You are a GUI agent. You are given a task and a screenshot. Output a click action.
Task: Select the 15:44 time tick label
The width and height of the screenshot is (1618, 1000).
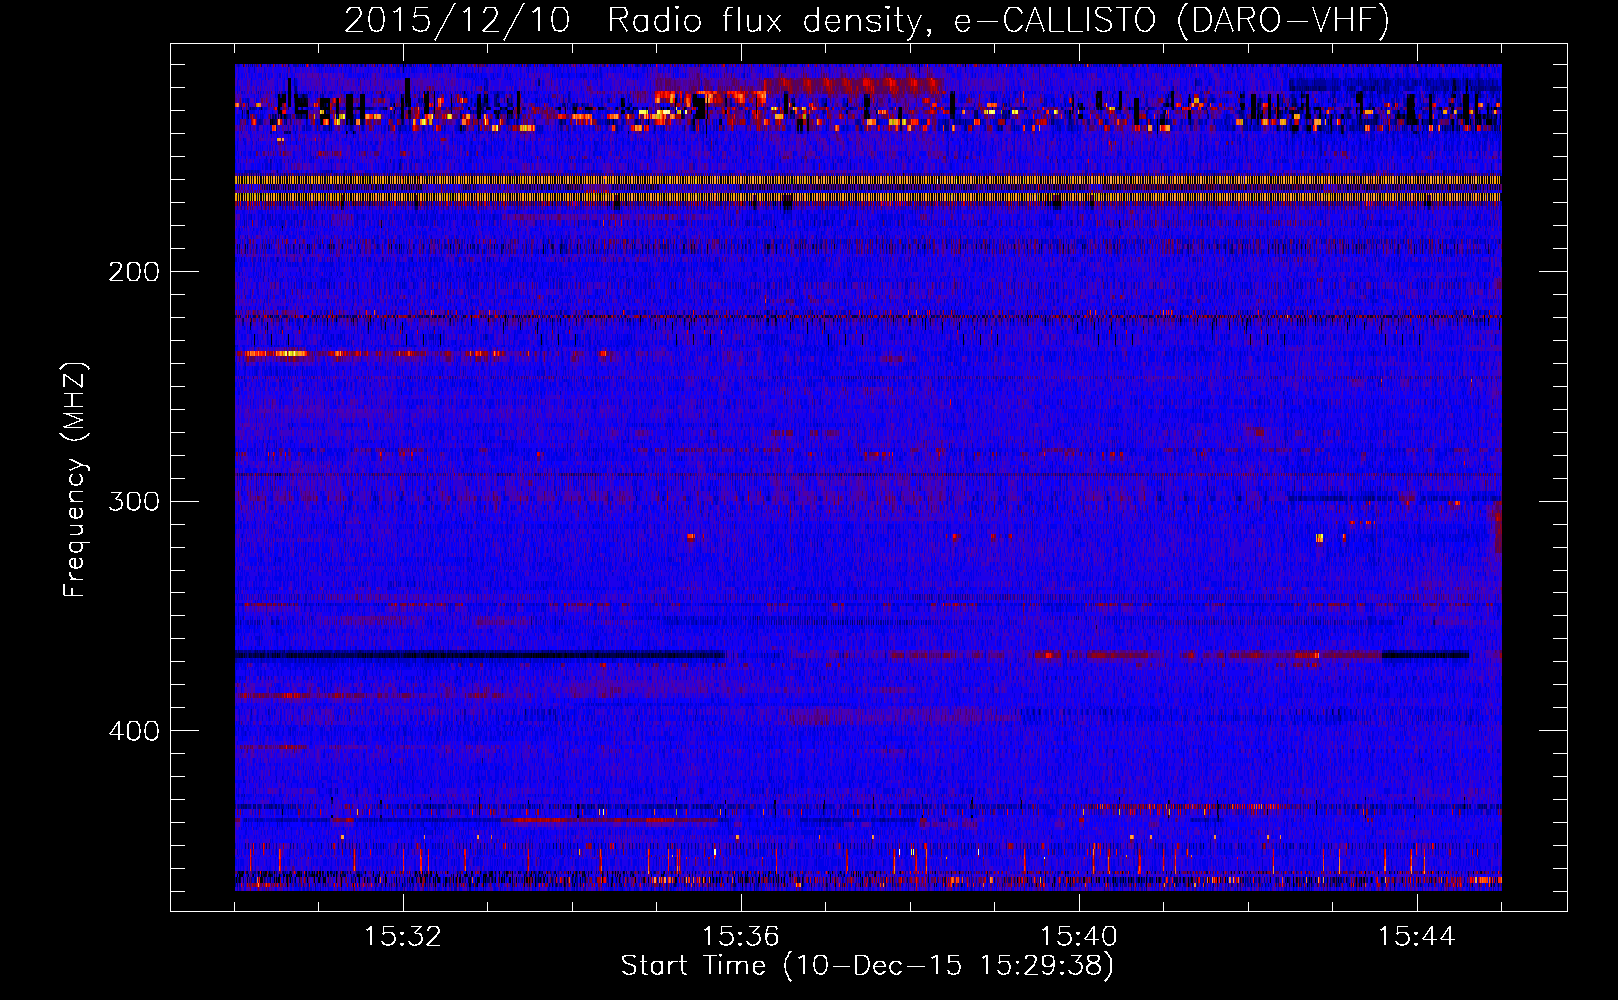point(1417,937)
